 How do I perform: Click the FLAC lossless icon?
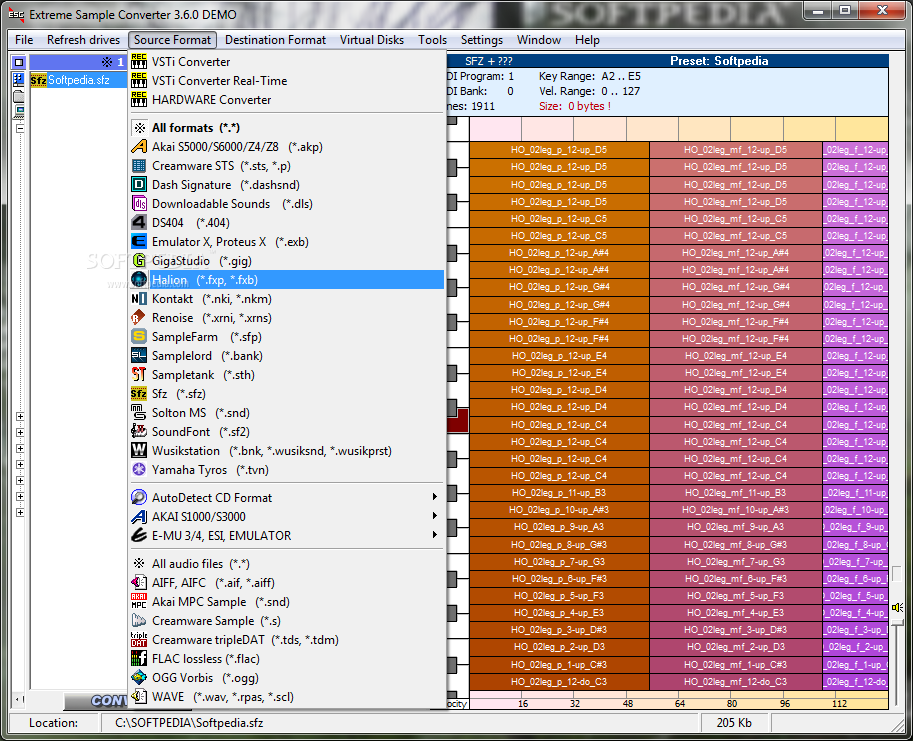pyautogui.click(x=139, y=659)
